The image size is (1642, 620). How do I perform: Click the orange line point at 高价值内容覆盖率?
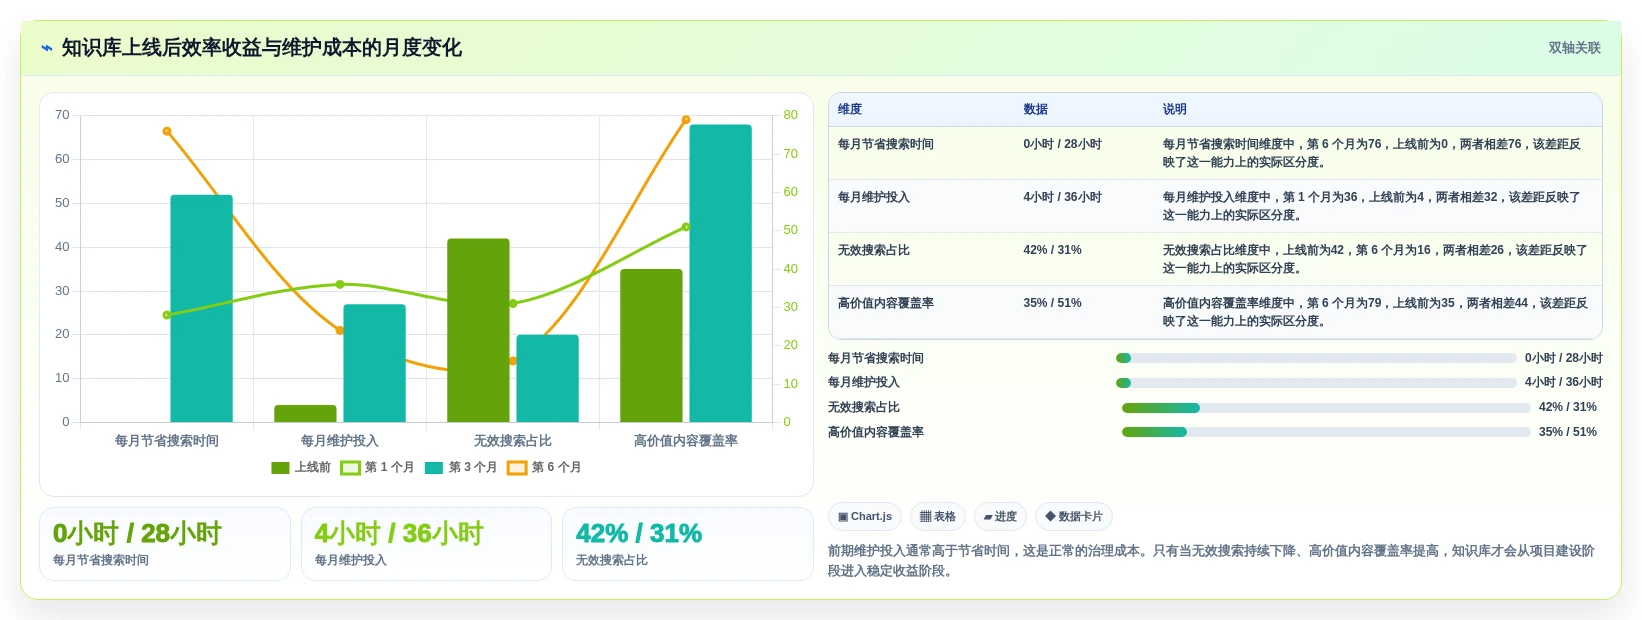(x=686, y=120)
